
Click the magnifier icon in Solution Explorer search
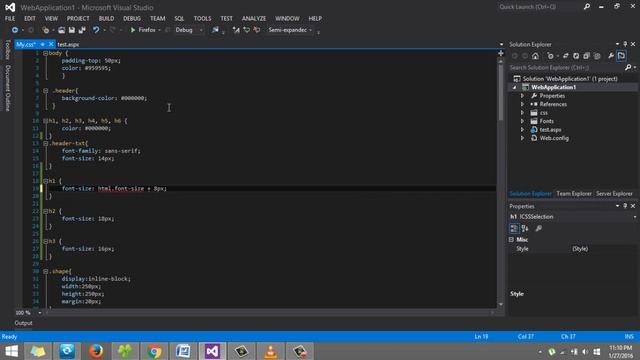(x=628, y=67)
